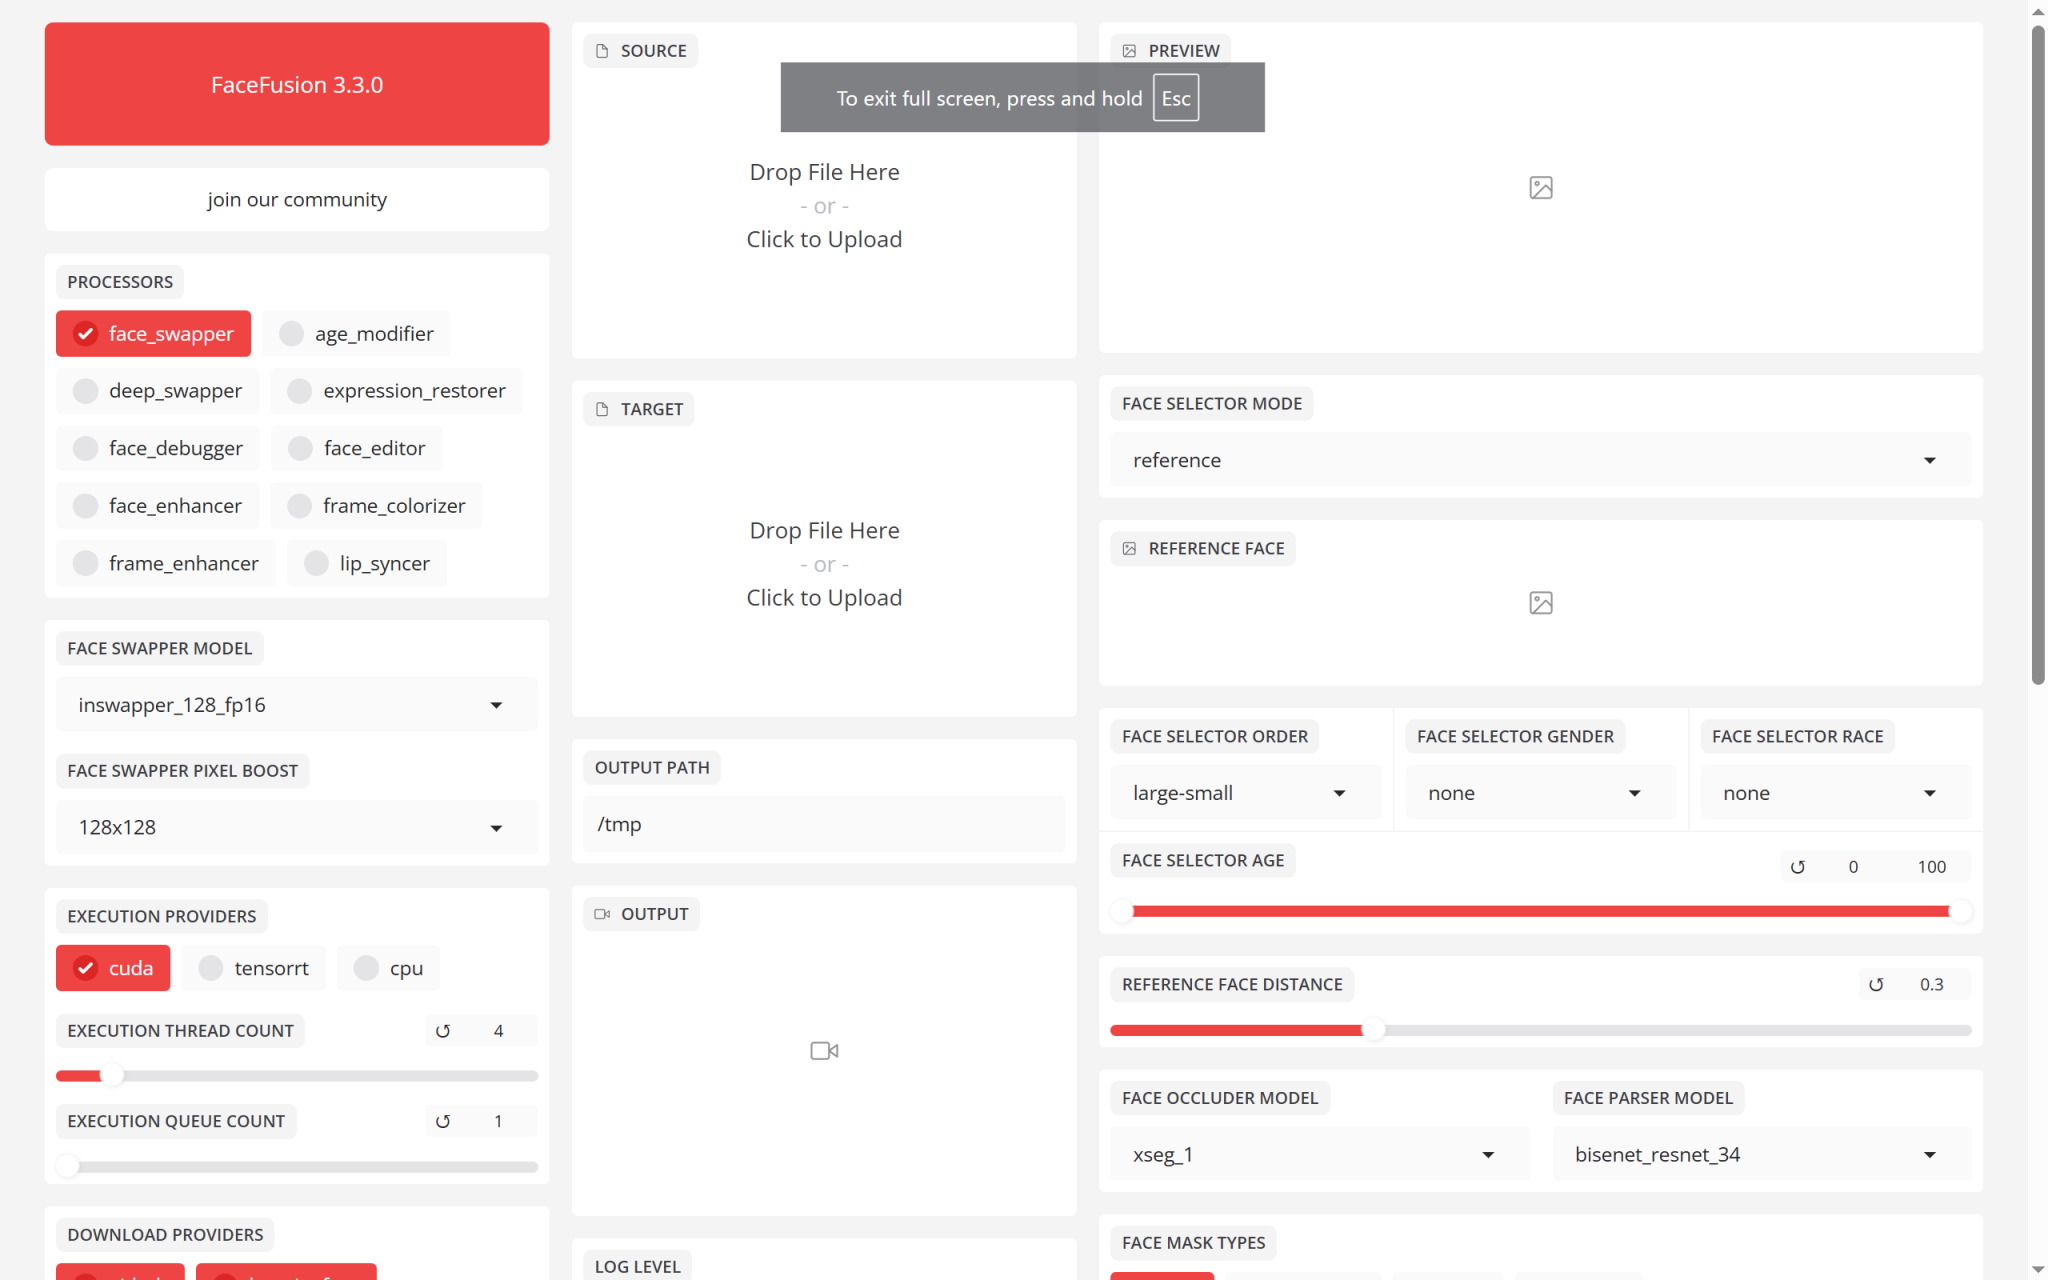Reset the execution thread count value
This screenshot has width=2048, height=1280.
(443, 1031)
